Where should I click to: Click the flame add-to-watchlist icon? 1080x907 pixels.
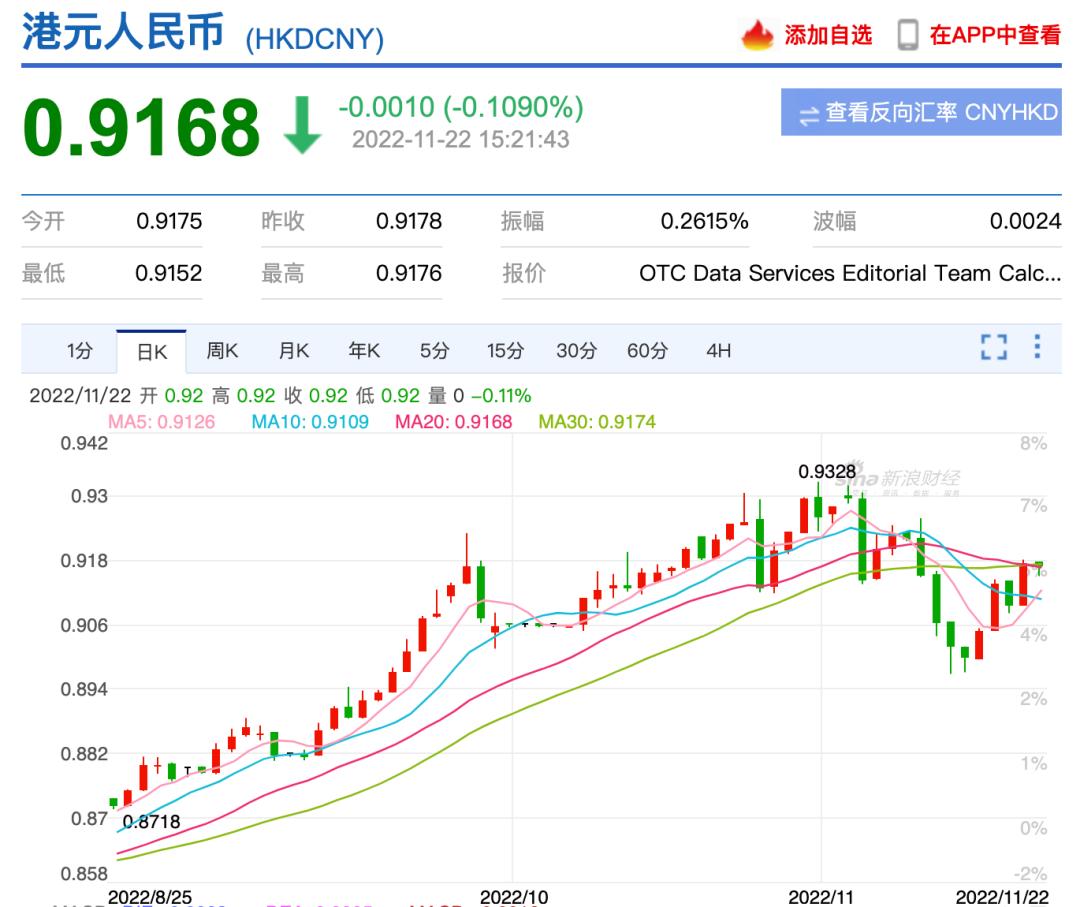757,34
